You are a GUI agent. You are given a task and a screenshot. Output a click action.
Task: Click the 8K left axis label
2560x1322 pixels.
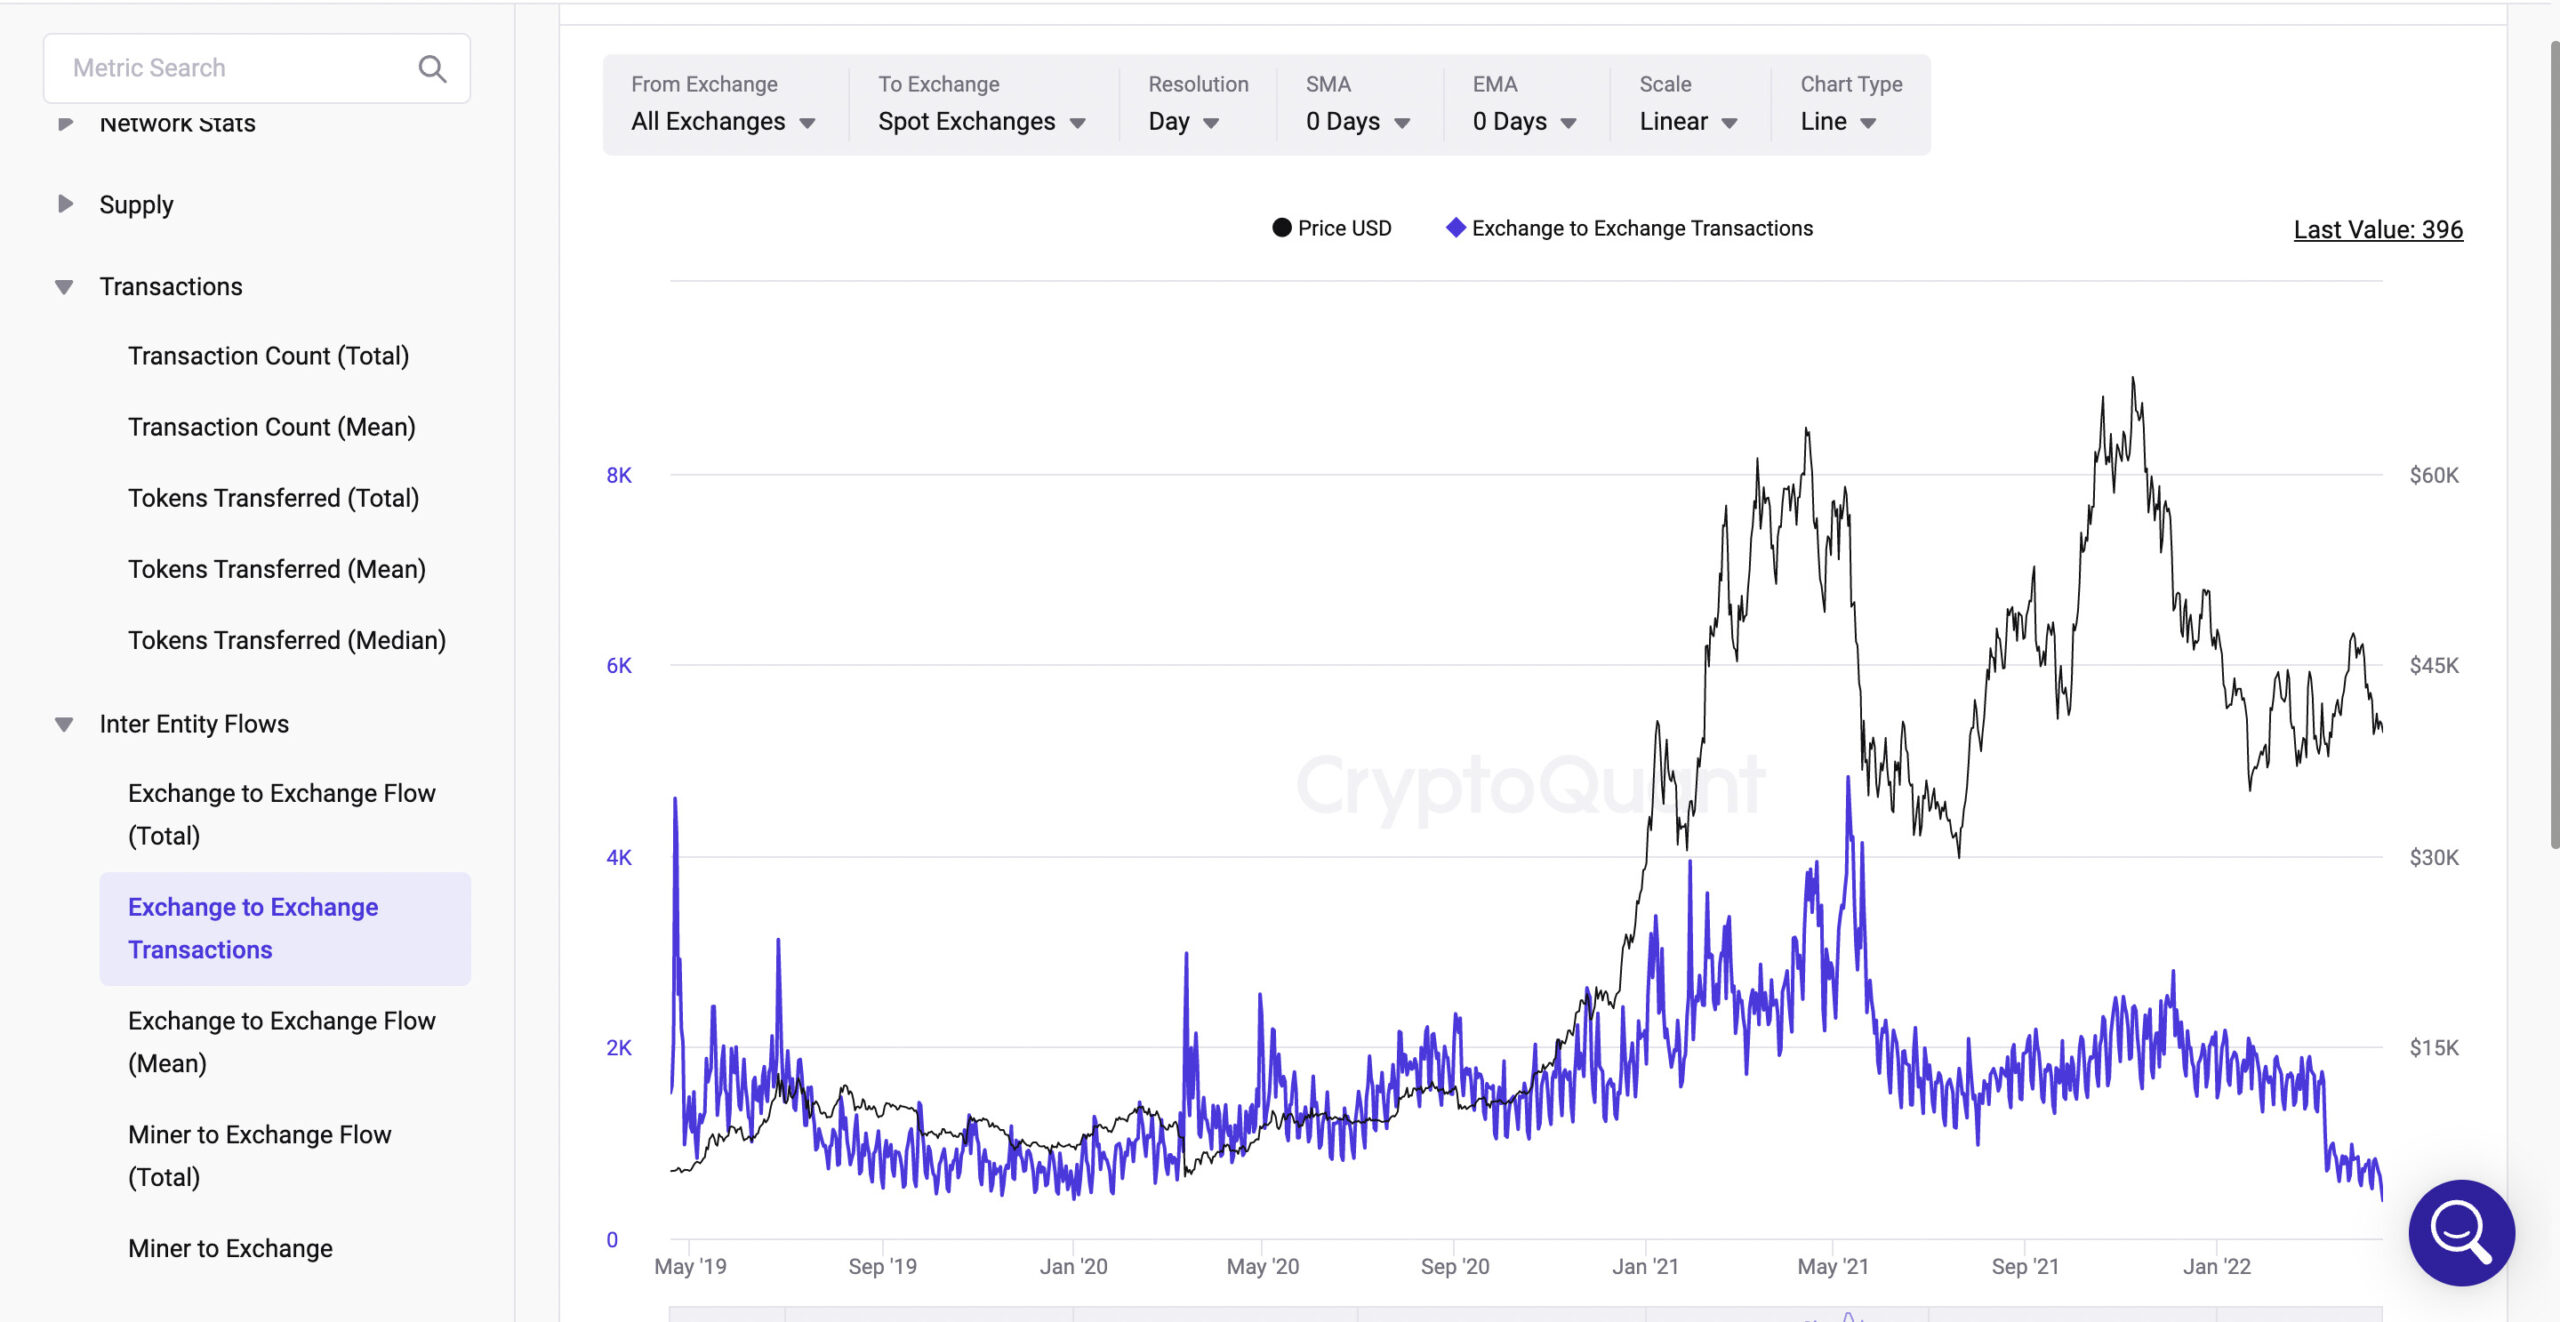pos(619,475)
